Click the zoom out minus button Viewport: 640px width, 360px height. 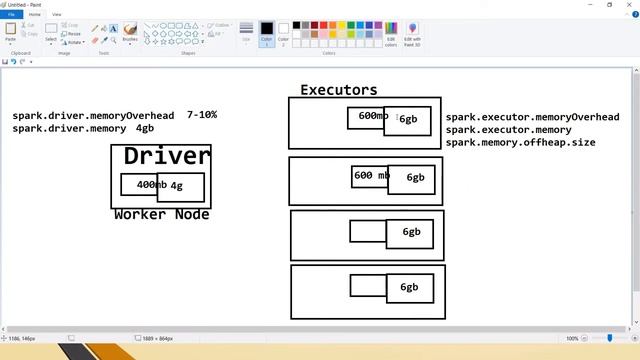click(x=584, y=338)
